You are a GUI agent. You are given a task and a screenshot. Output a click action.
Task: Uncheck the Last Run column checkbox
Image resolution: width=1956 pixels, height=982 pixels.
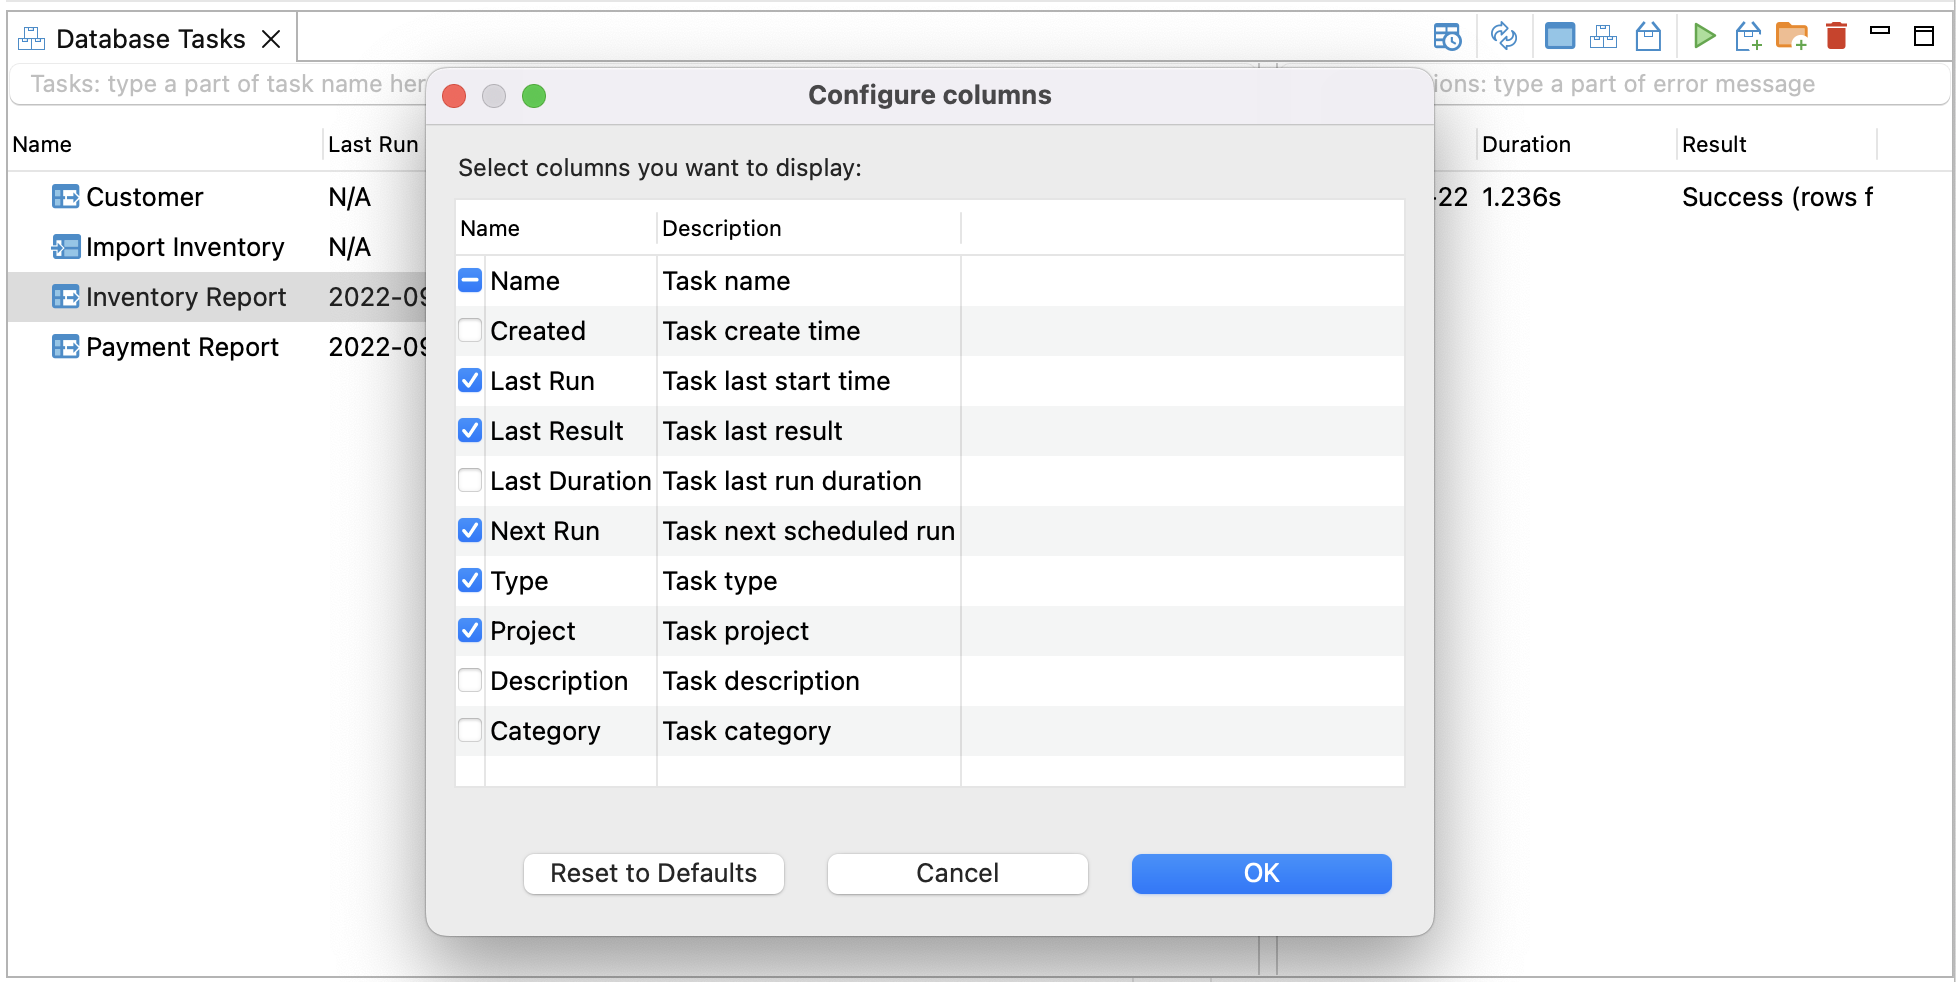pos(470,381)
